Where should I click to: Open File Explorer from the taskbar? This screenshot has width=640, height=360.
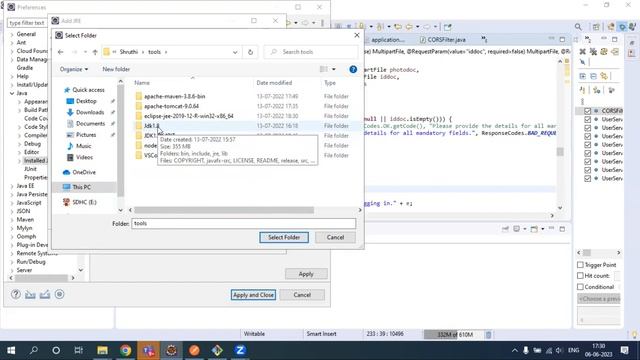pyautogui.click(x=102, y=350)
